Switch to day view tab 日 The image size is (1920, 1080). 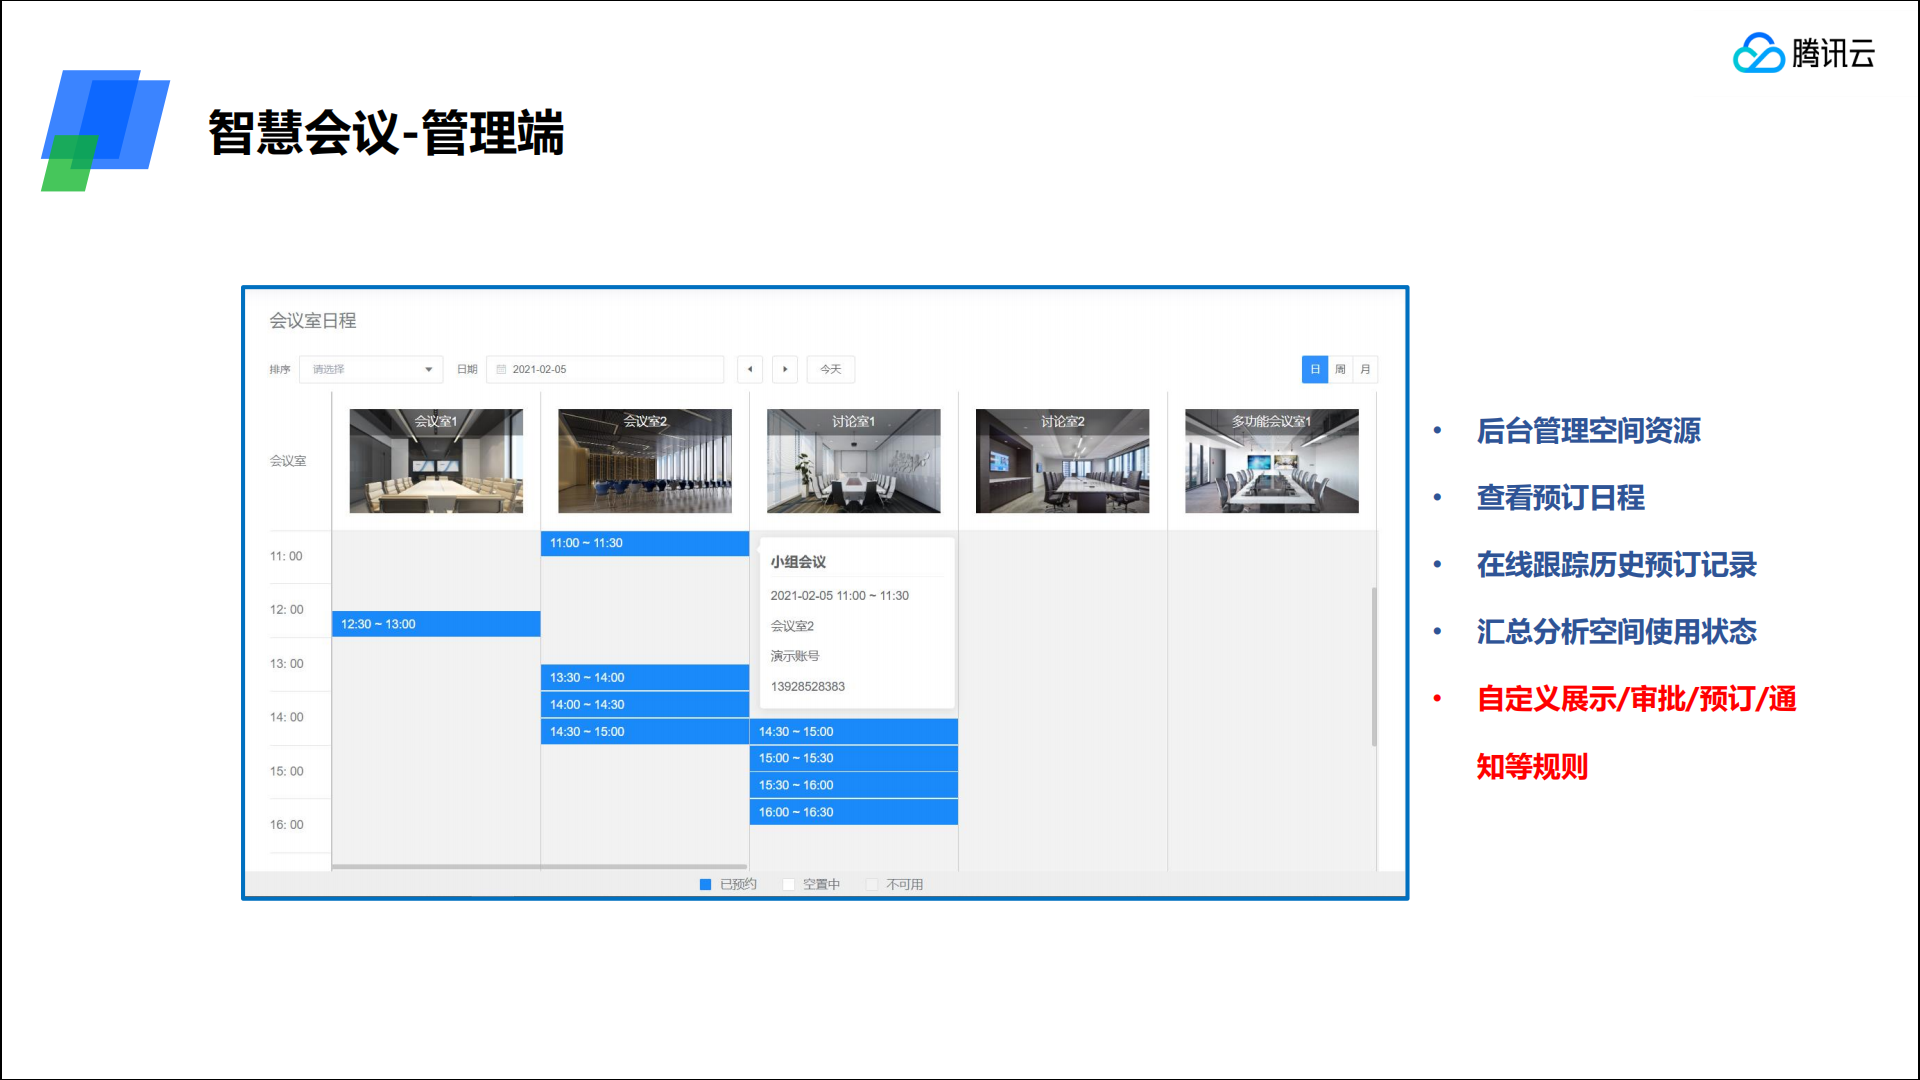[x=1315, y=369]
